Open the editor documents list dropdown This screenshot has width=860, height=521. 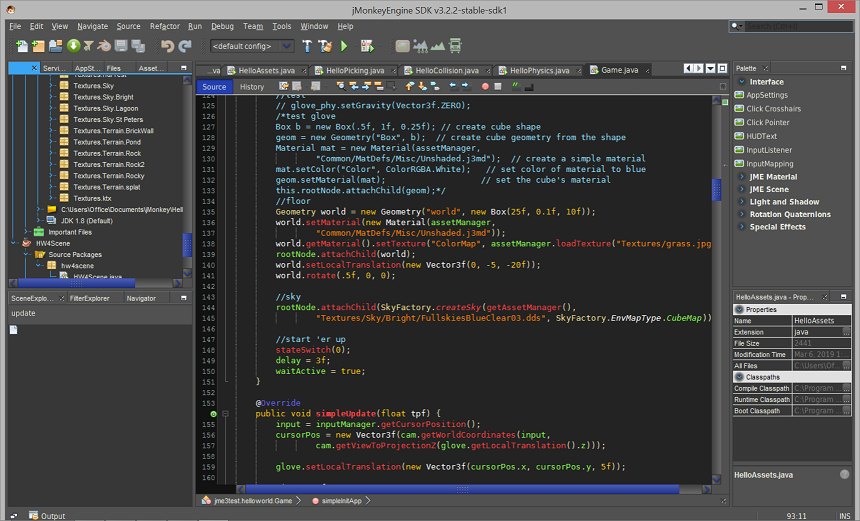(x=710, y=68)
